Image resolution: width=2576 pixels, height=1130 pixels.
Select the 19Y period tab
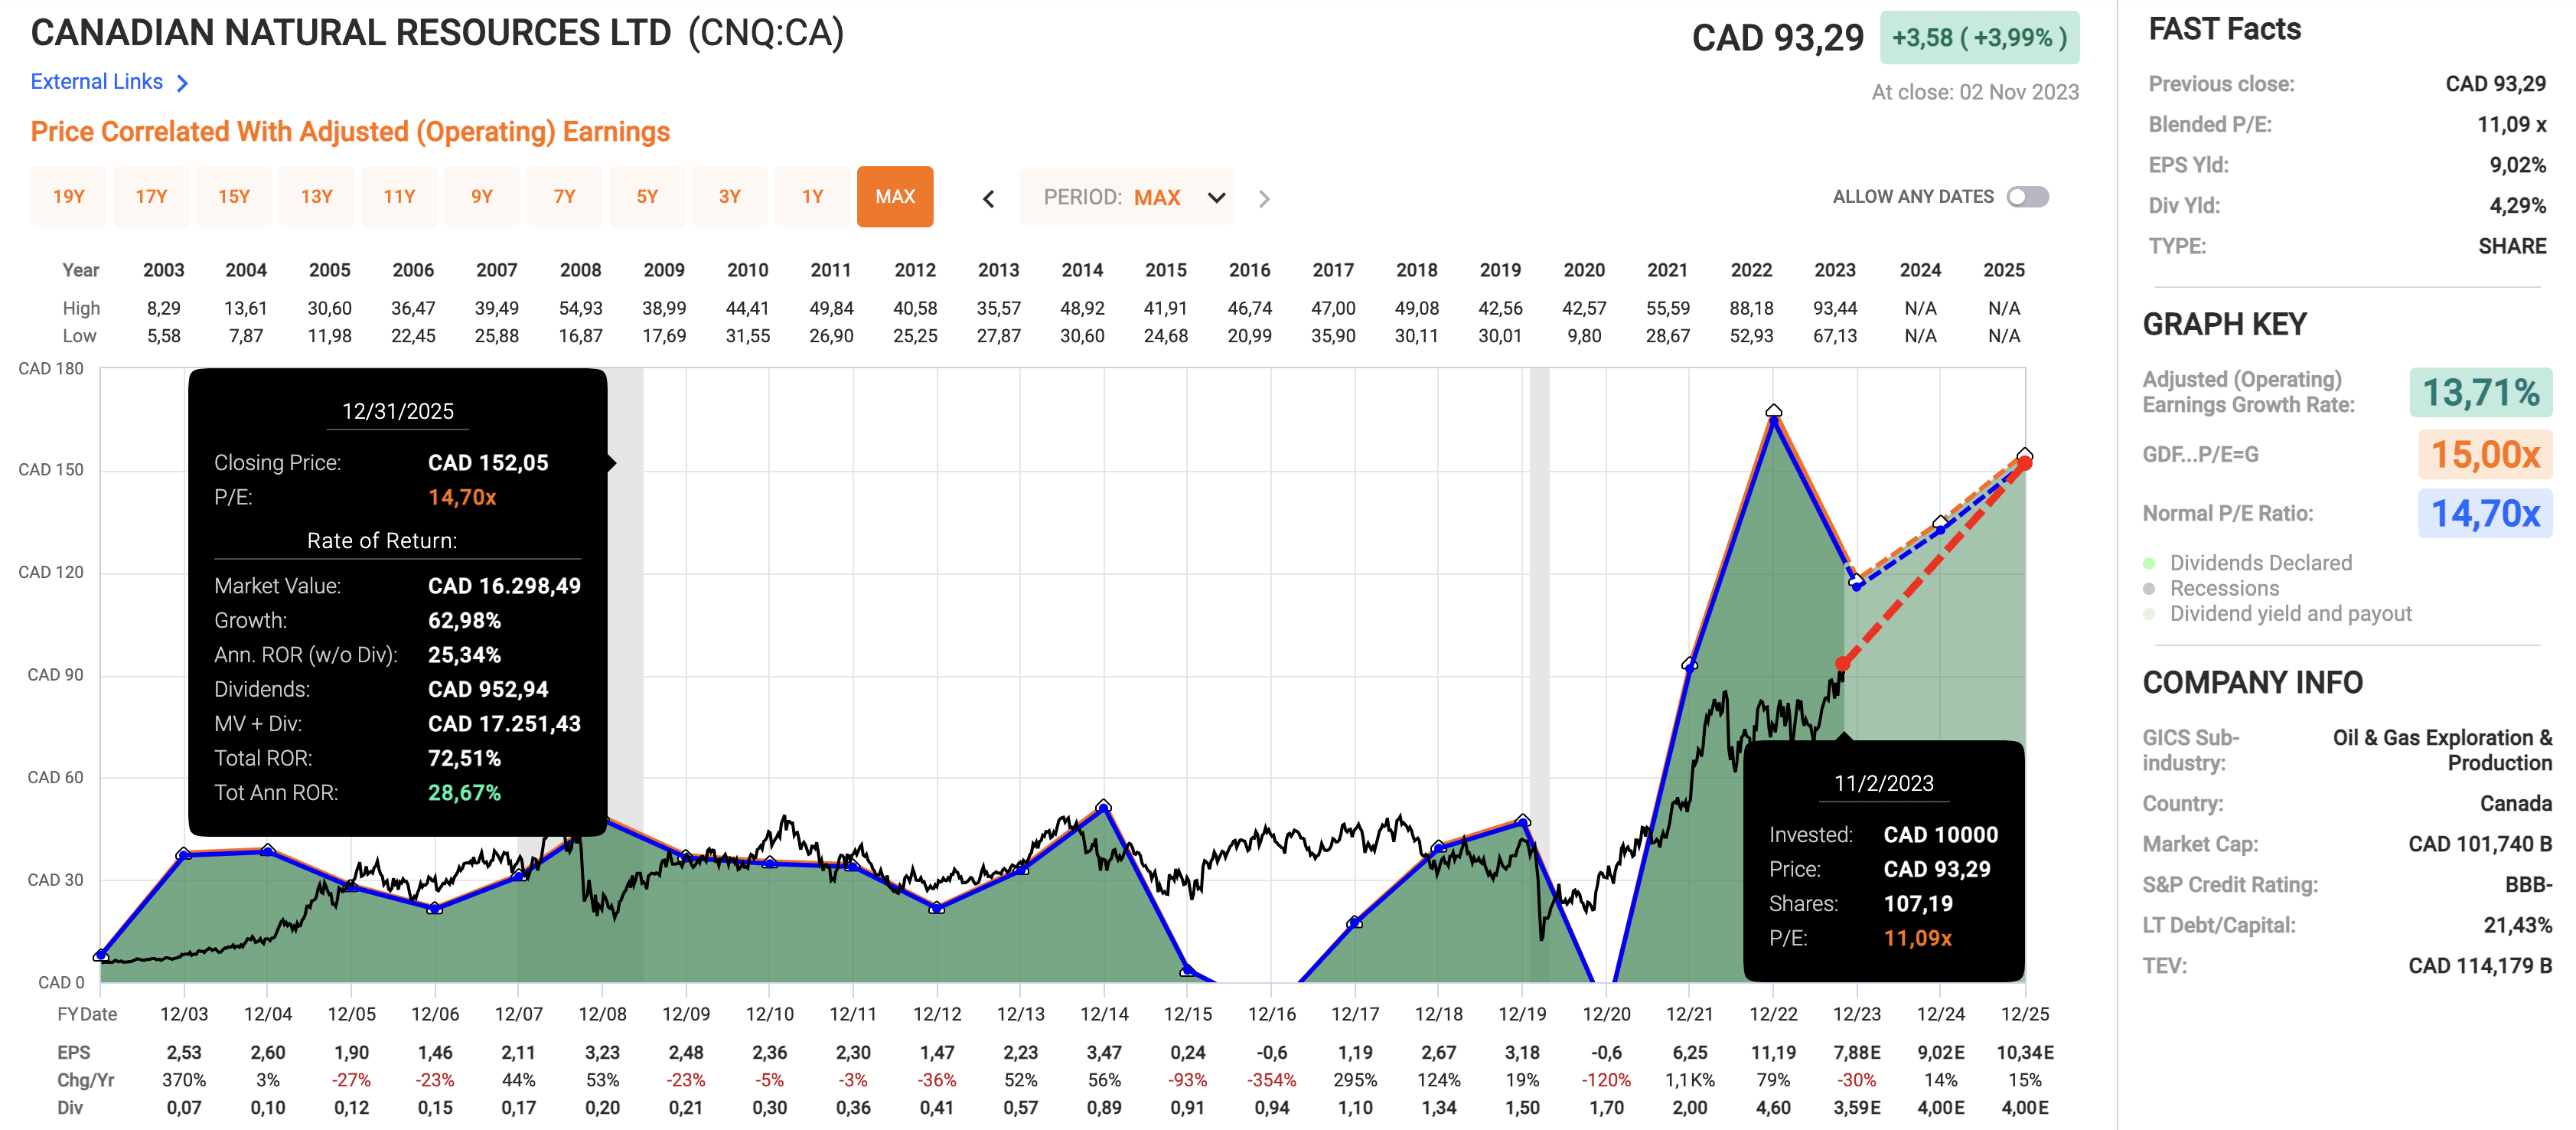point(69,197)
